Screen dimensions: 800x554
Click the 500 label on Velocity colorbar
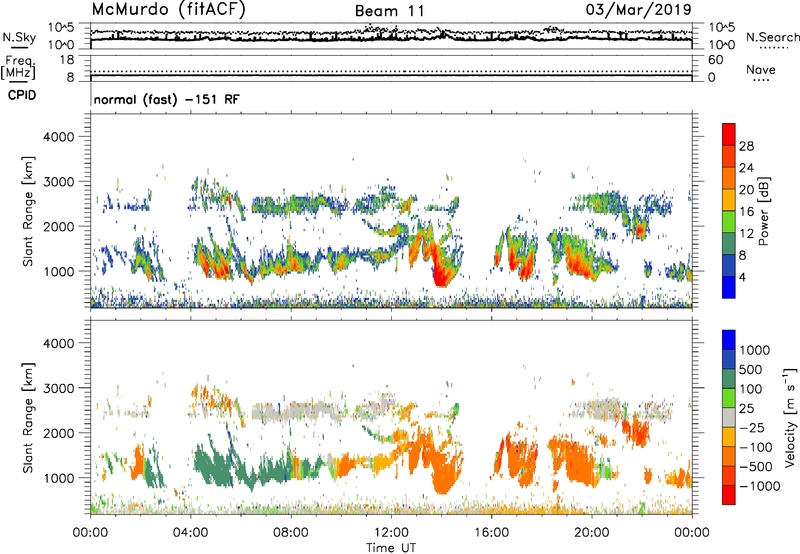click(x=751, y=370)
